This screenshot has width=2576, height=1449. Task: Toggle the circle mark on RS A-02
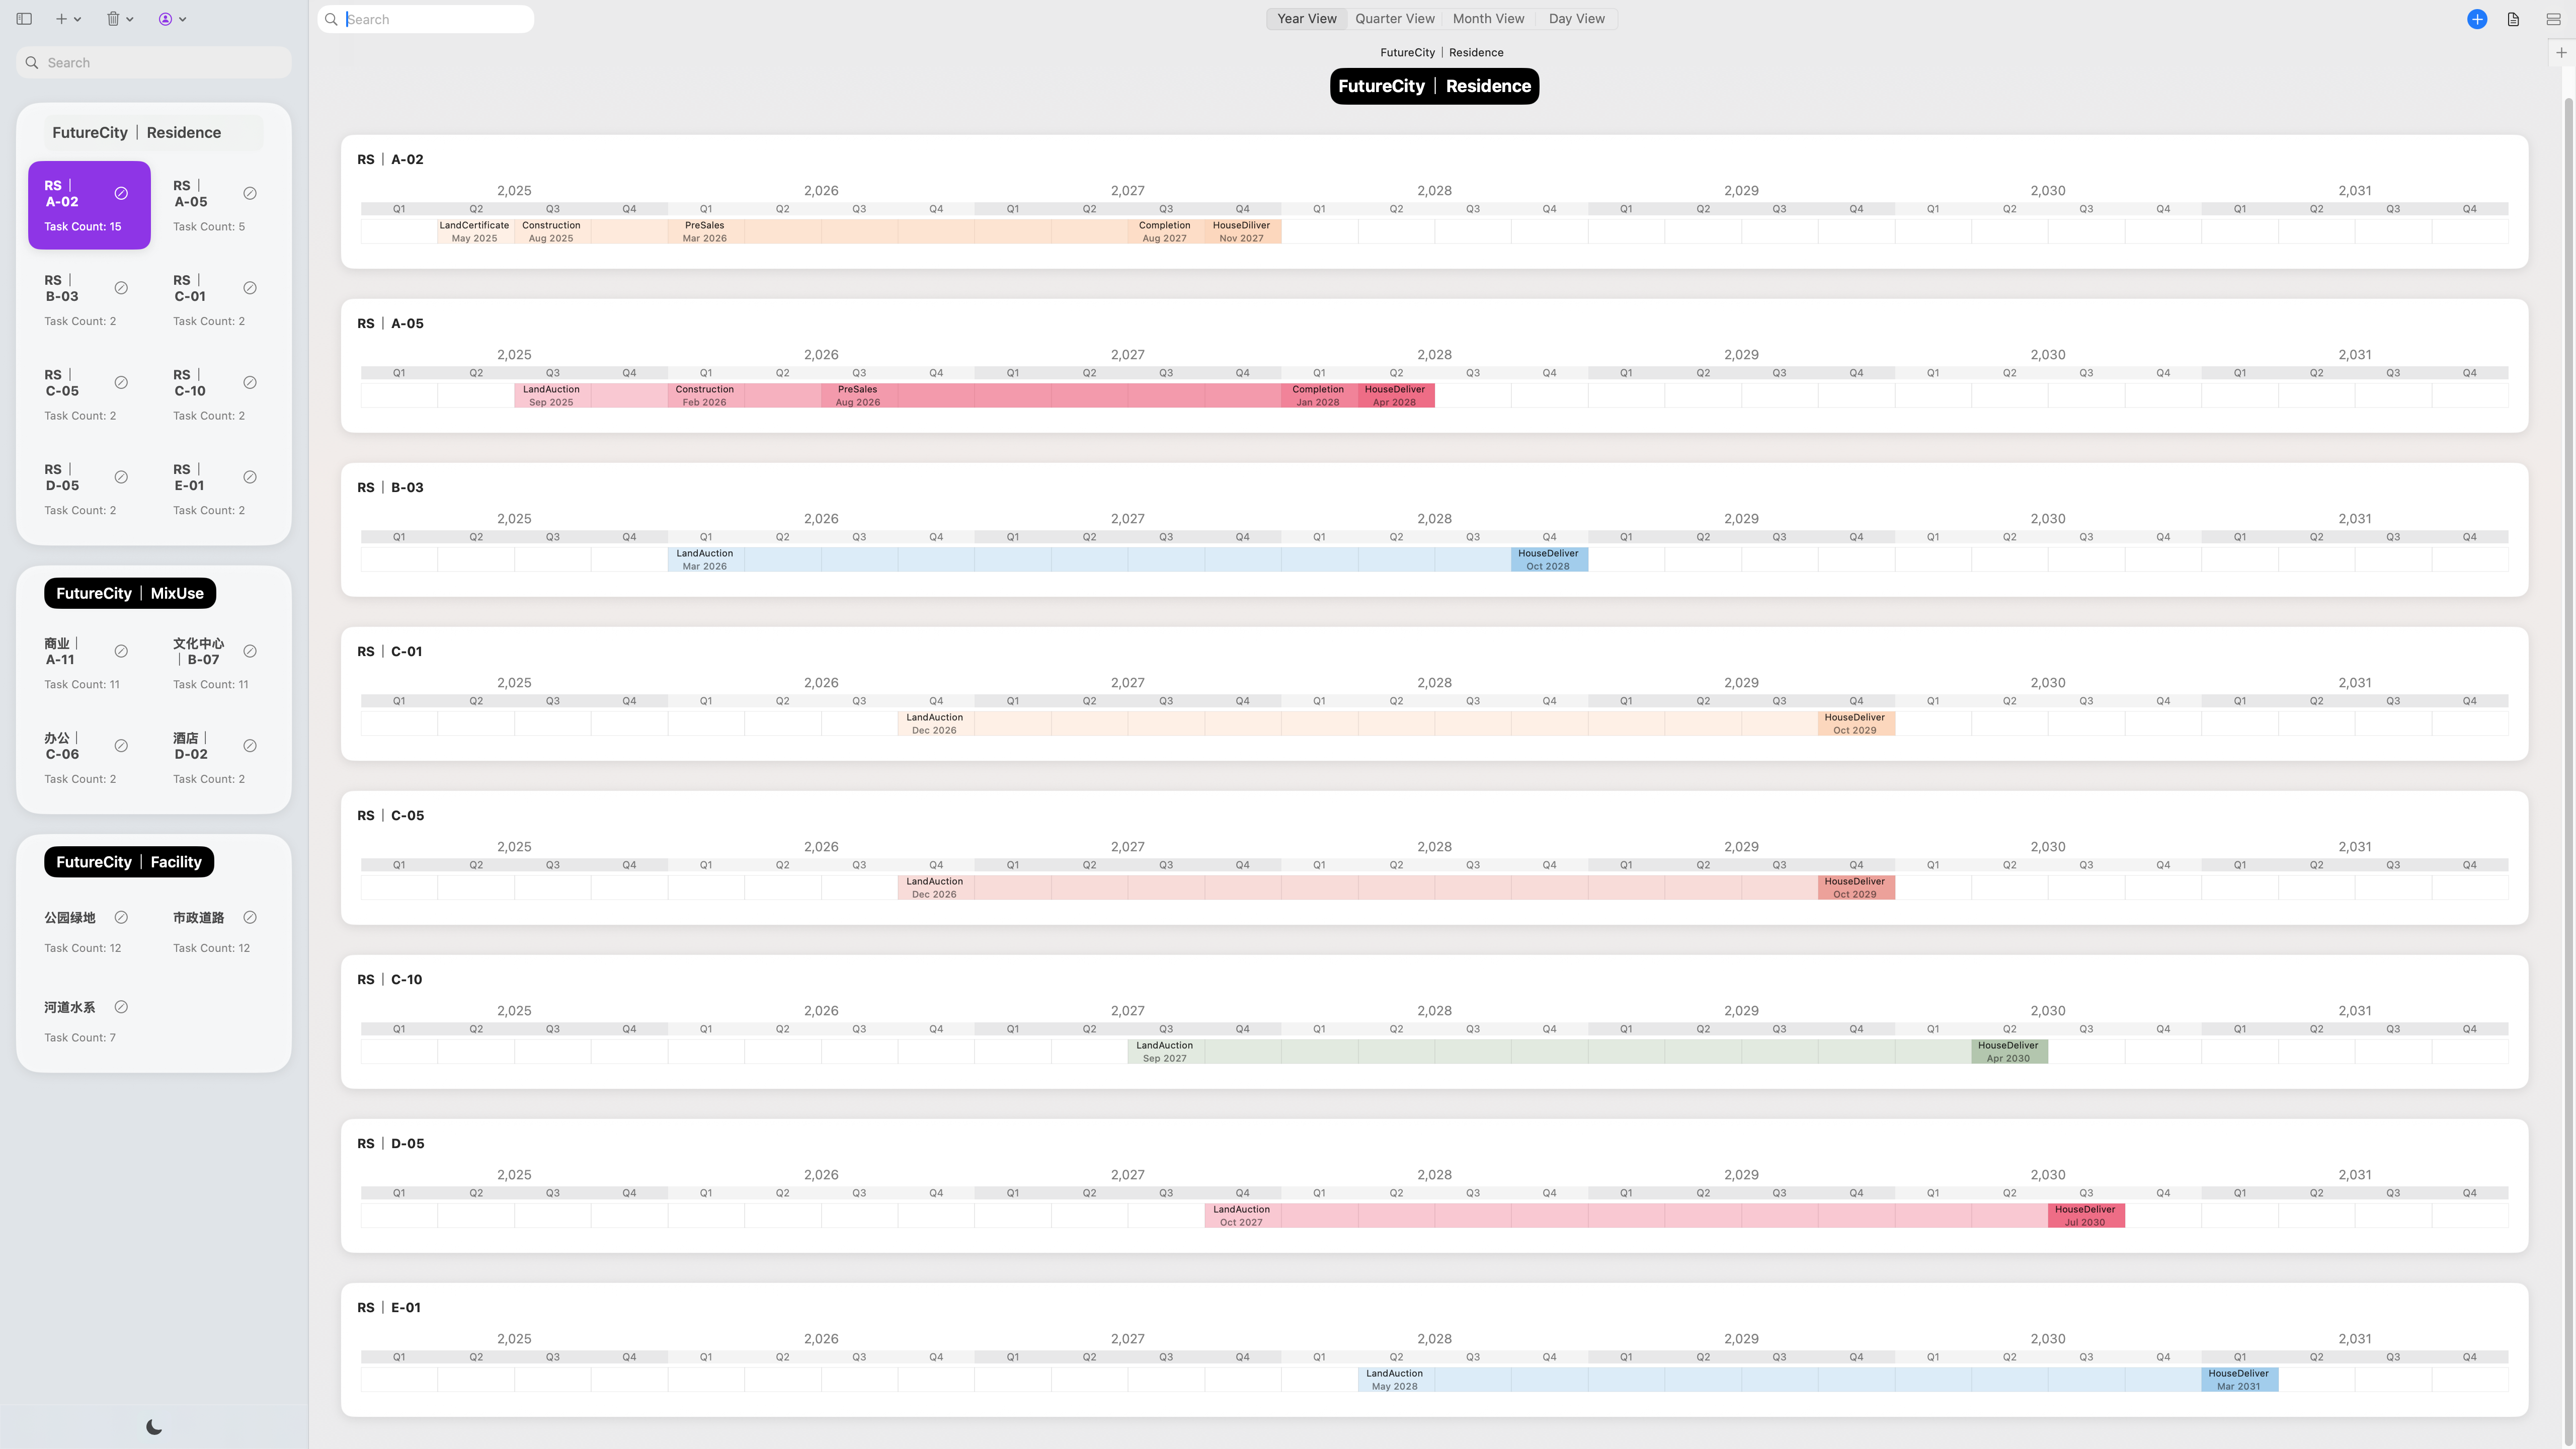click(121, 193)
